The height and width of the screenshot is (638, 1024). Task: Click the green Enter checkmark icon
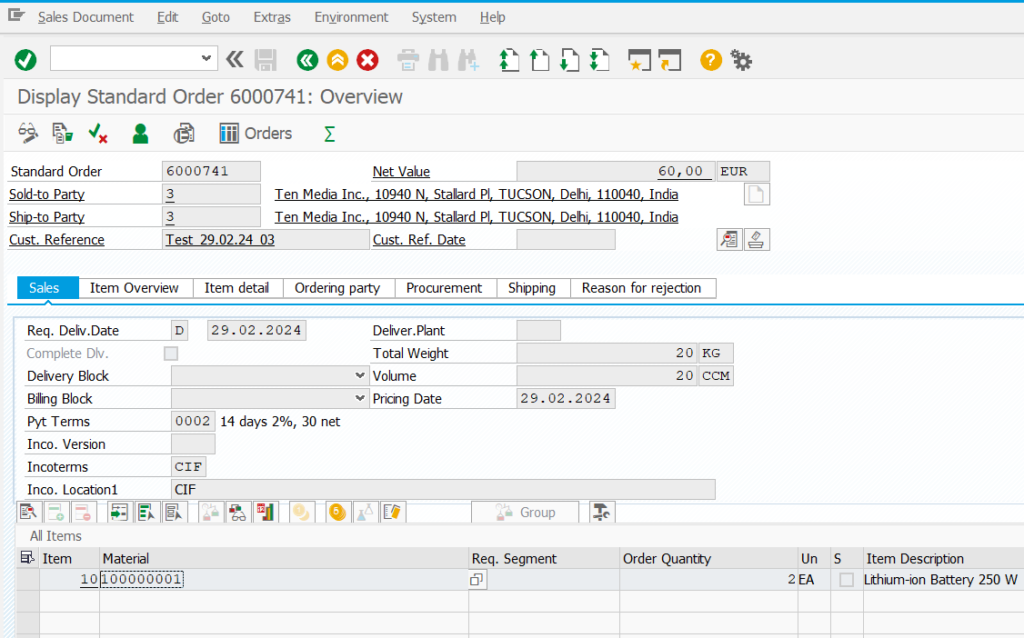coord(25,60)
